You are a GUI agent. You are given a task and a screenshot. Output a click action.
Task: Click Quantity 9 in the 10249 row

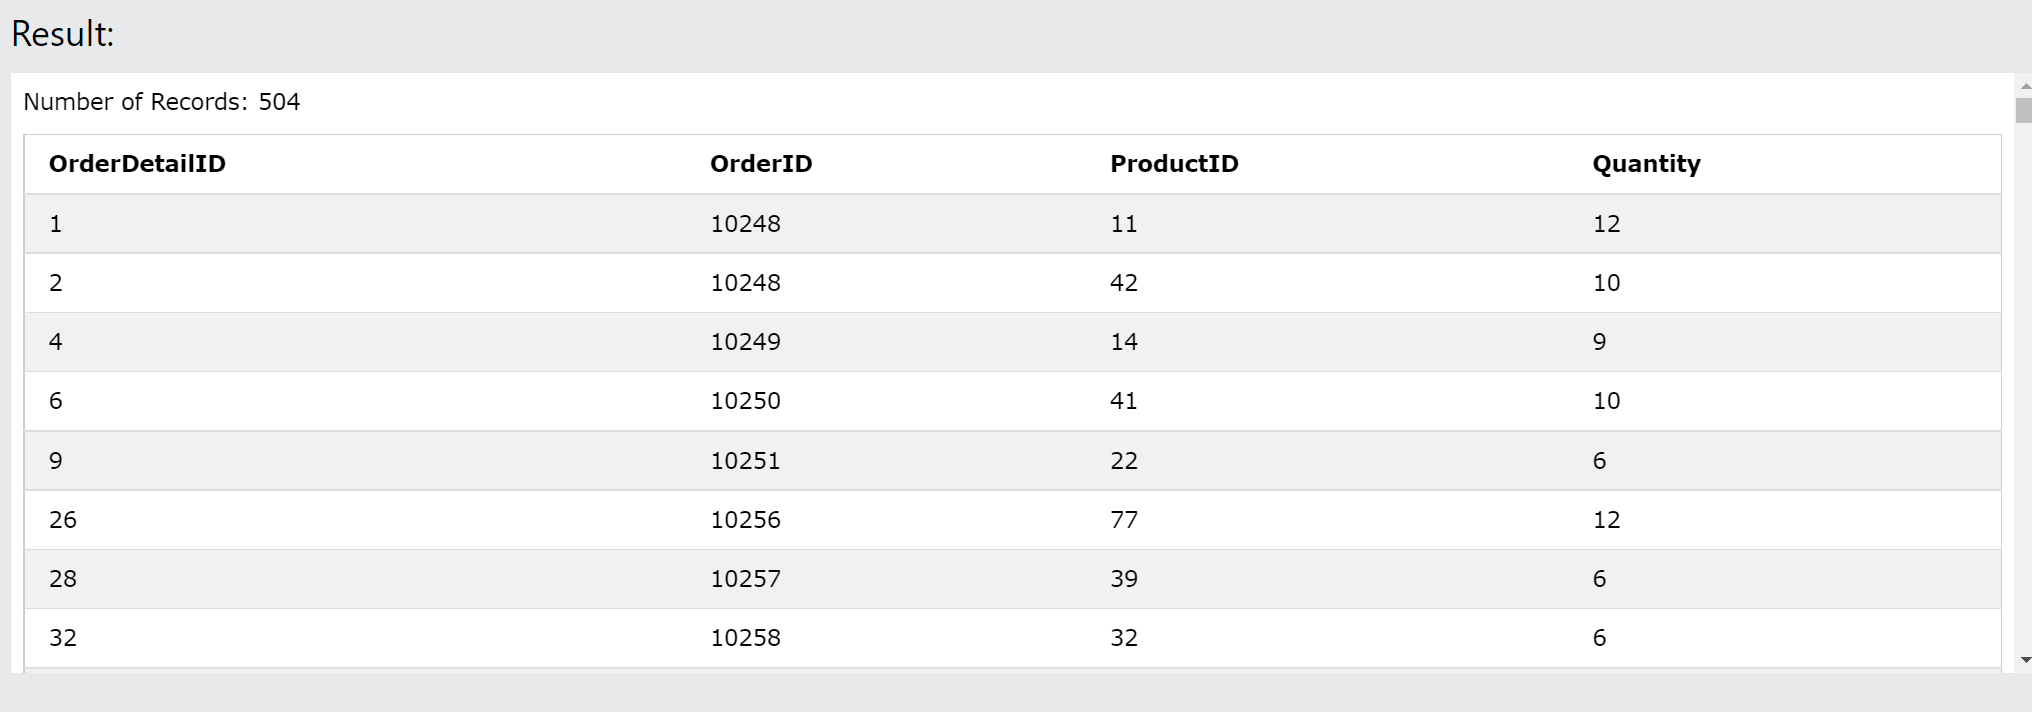pyautogui.click(x=1599, y=342)
